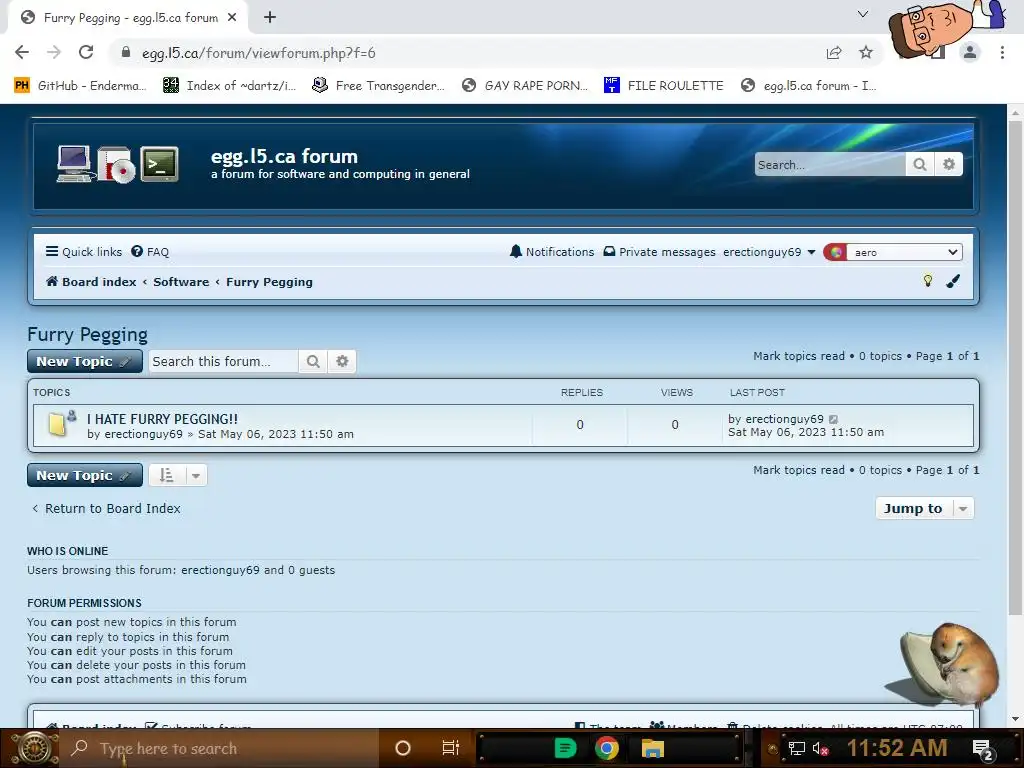Click the paintbrush icon in navbar
Image resolution: width=1024 pixels, height=768 pixels.
pyautogui.click(x=953, y=281)
